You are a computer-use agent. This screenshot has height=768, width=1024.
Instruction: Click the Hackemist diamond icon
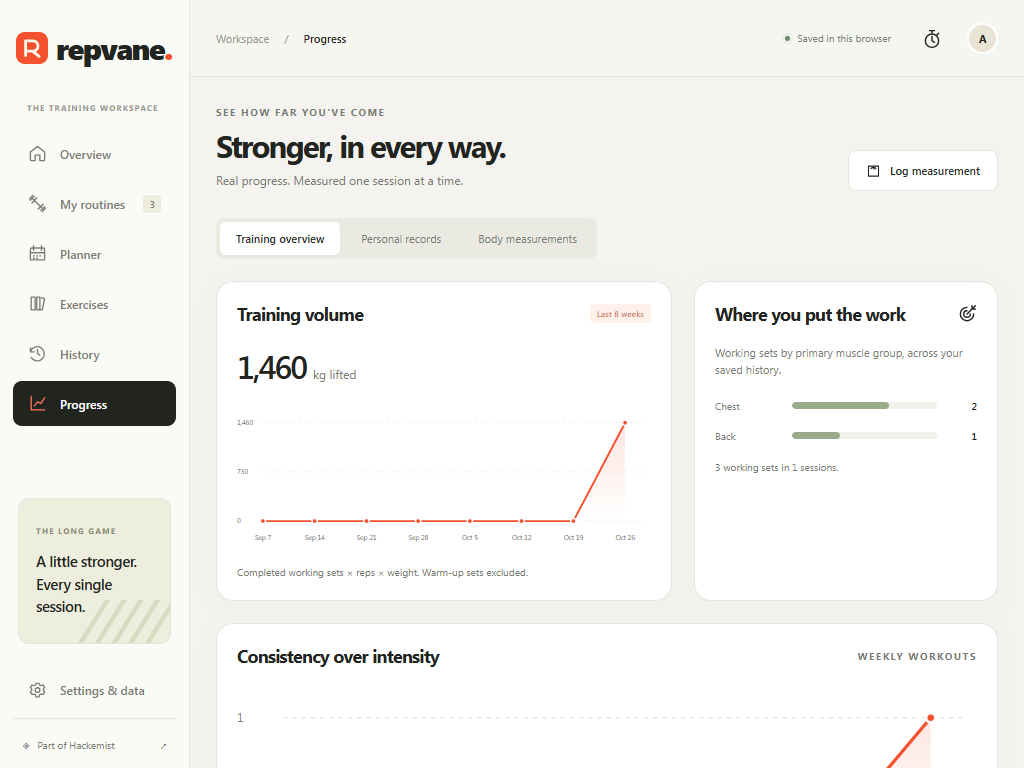(26, 746)
